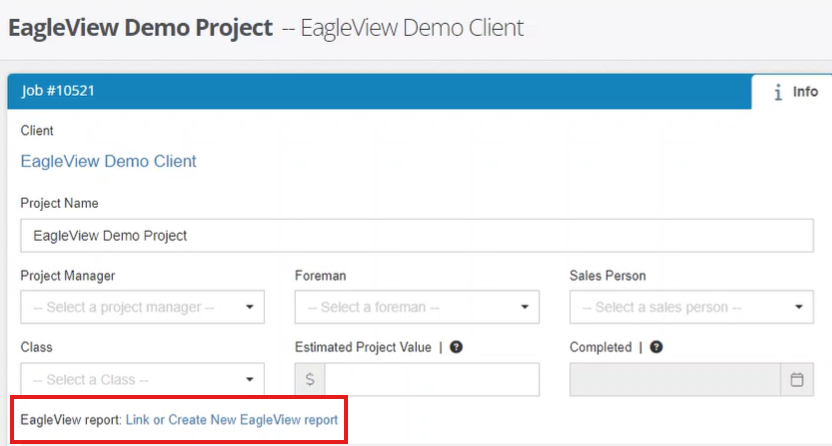Click the dollar sign prefix icon
832x446 pixels.
click(x=310, y=379)
